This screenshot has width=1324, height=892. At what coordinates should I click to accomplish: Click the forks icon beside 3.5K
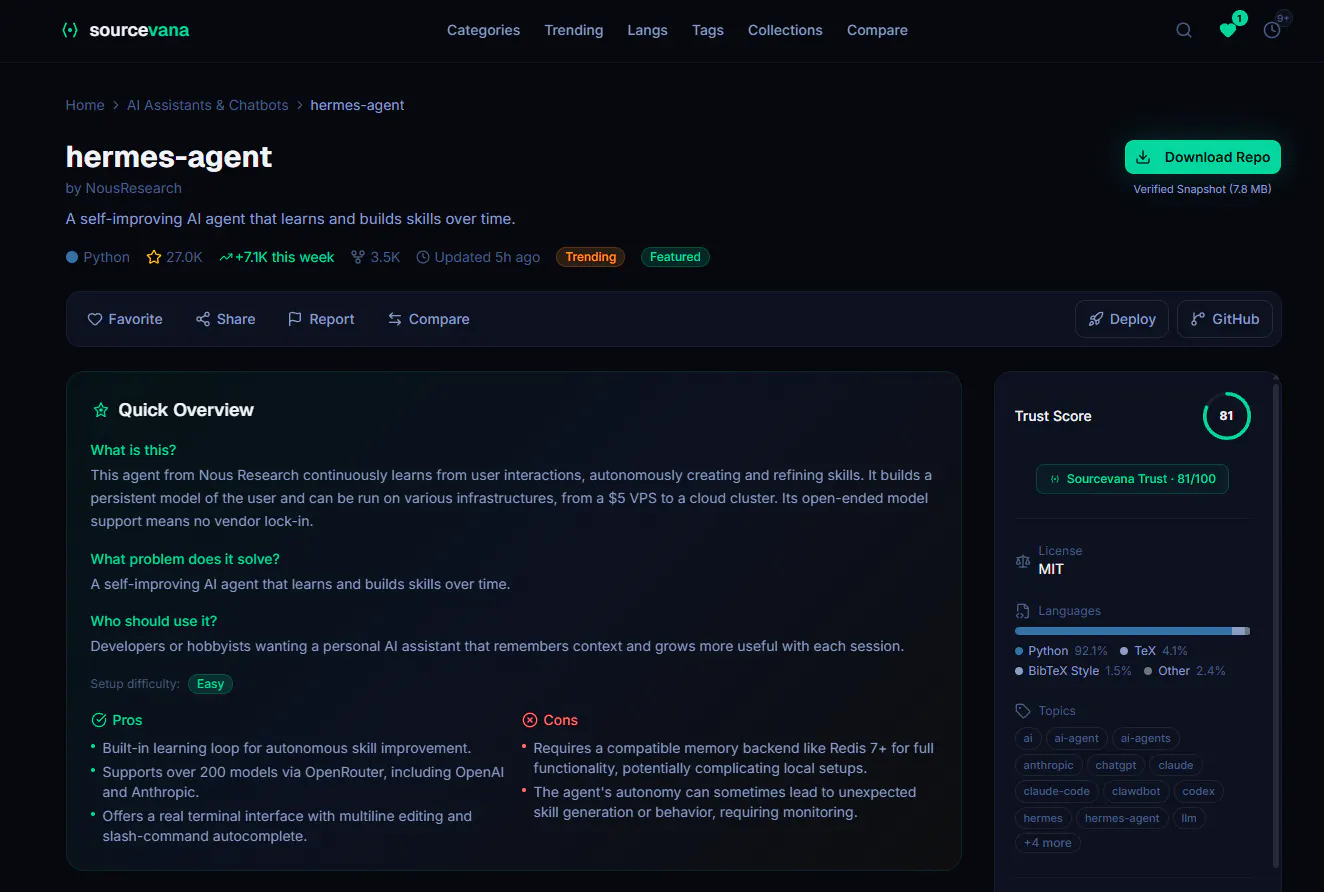click(x=358, y=257)
